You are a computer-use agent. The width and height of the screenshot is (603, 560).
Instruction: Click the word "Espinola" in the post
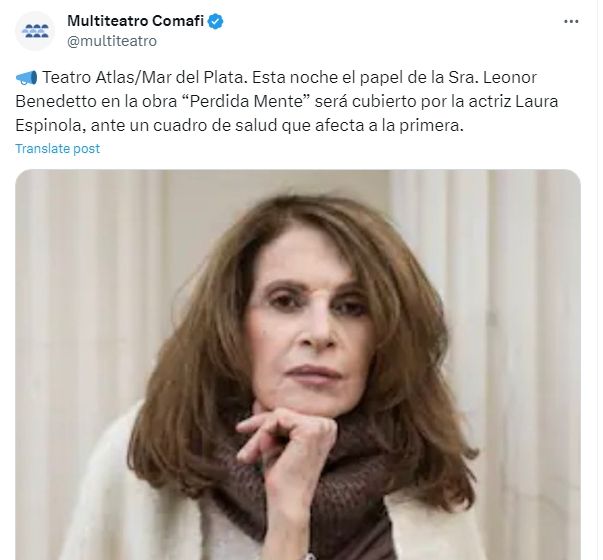(50, 126)
